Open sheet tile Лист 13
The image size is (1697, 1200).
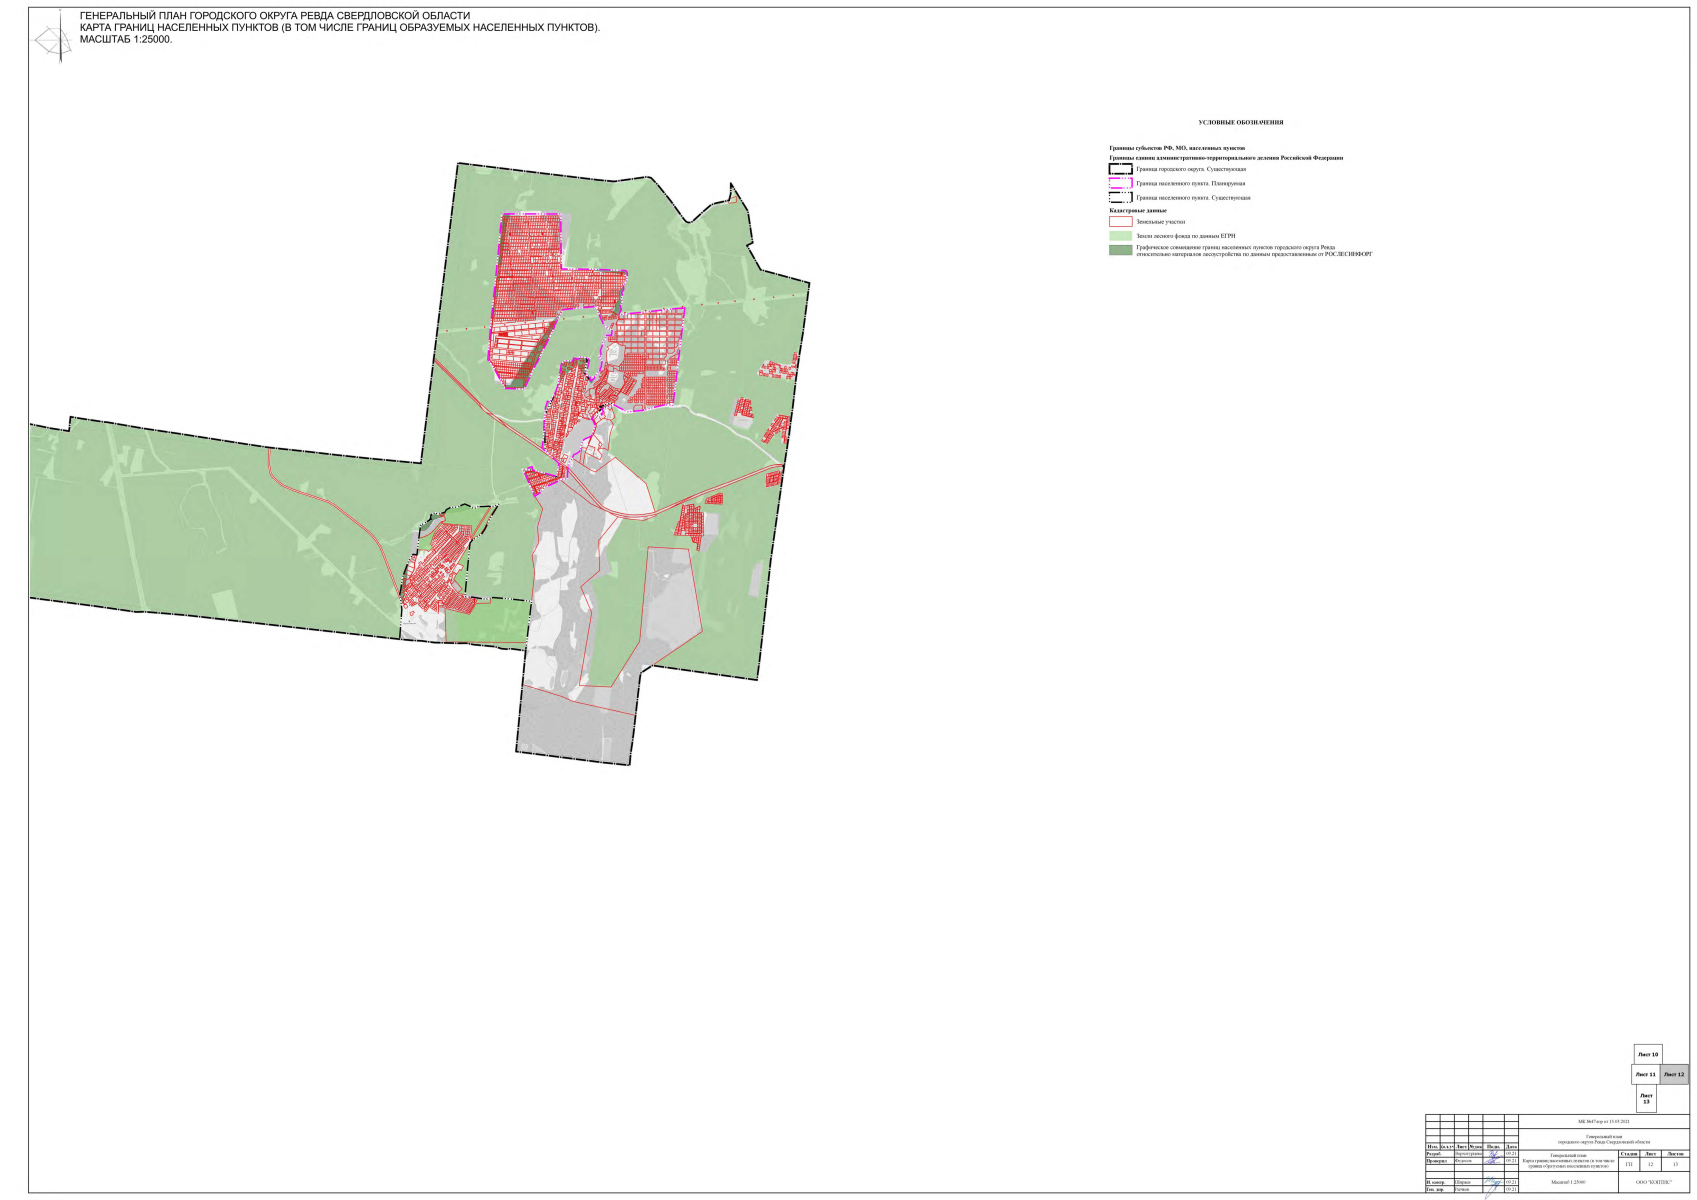[x=1646, y=1098]
